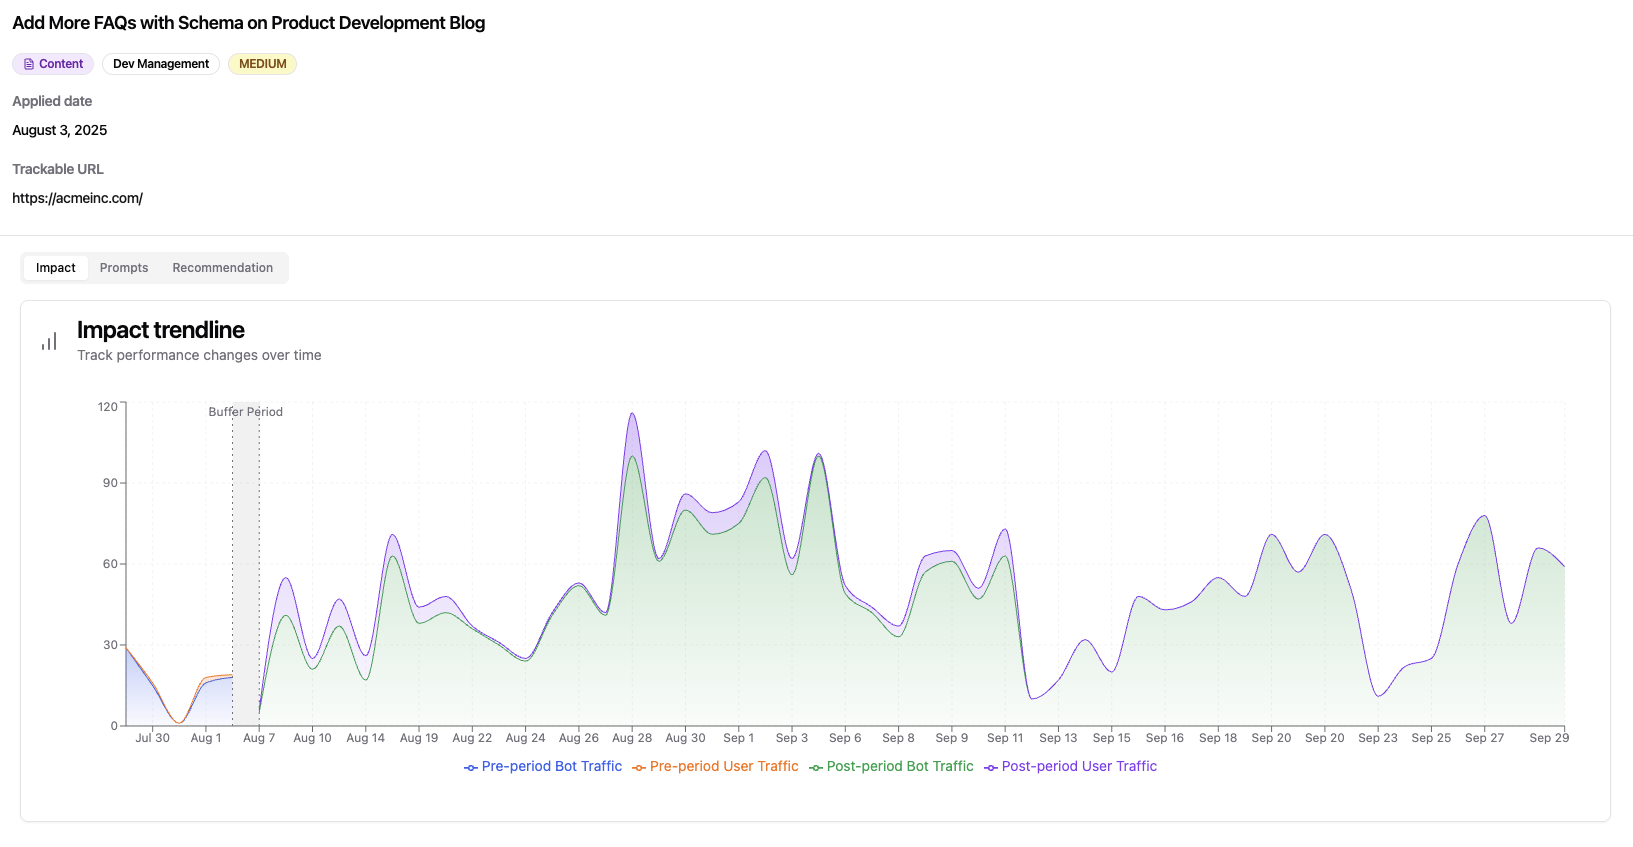The width and height of the screenshot is (1633, 847).
Task: Click the Sep 11 label on the x-axis
Action: (1005, 738)
